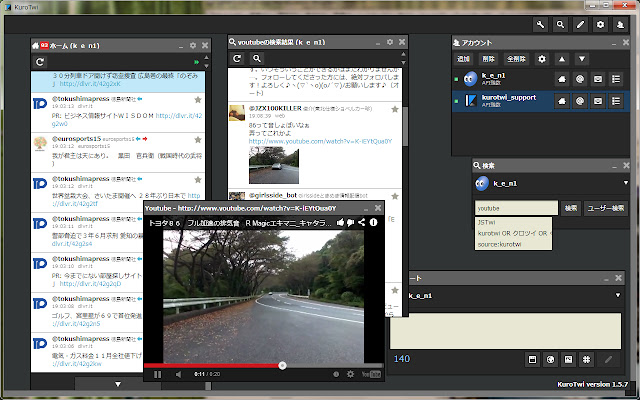
Task: Click the pencil compose icon in top toolbar
Action: click(x=581, y=24)
